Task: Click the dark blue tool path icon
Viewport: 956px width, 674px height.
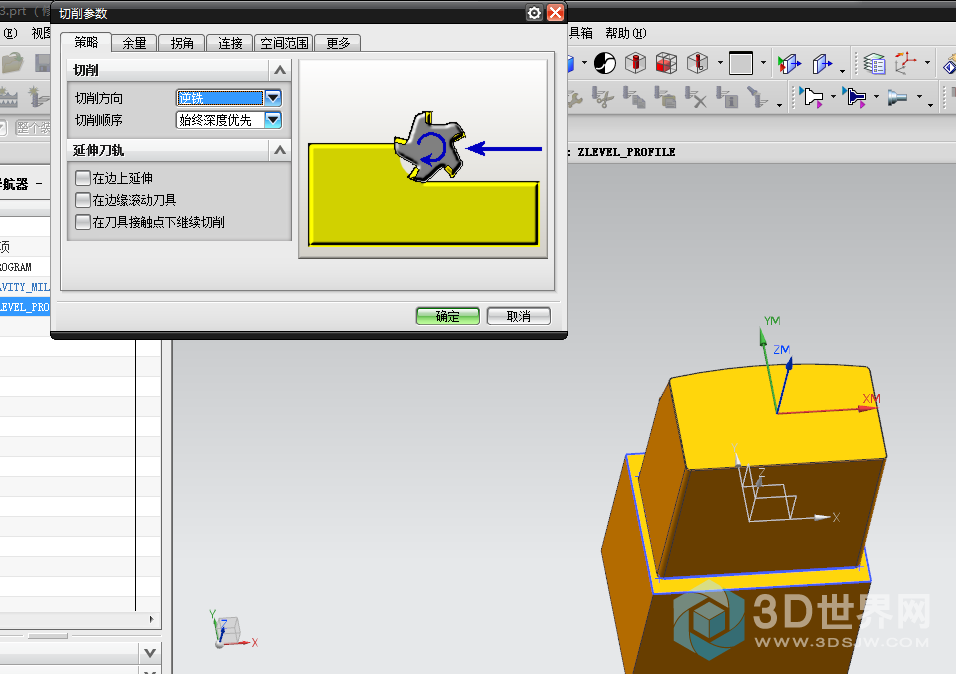Action: click(854, 98)
